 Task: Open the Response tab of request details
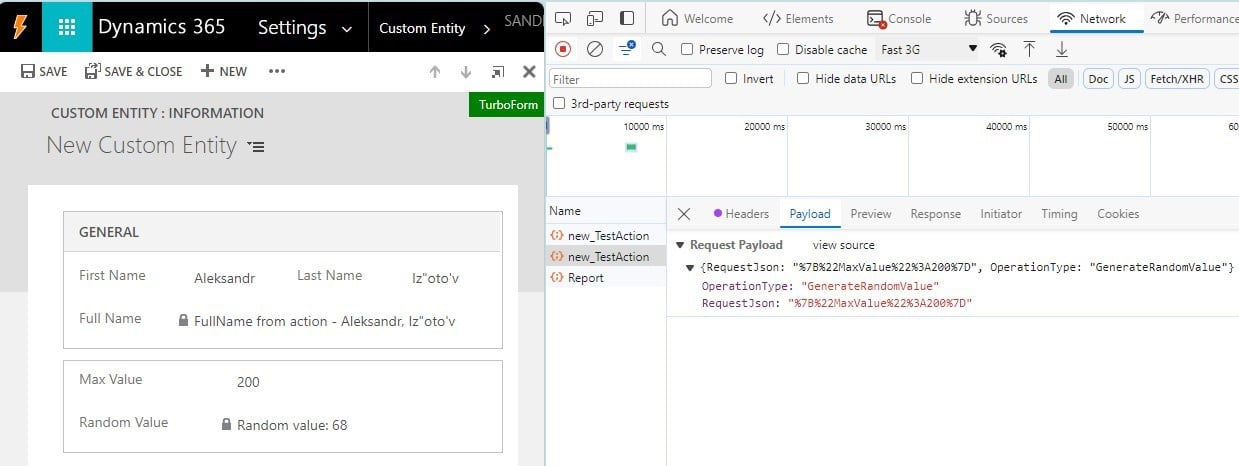(935, 214)
